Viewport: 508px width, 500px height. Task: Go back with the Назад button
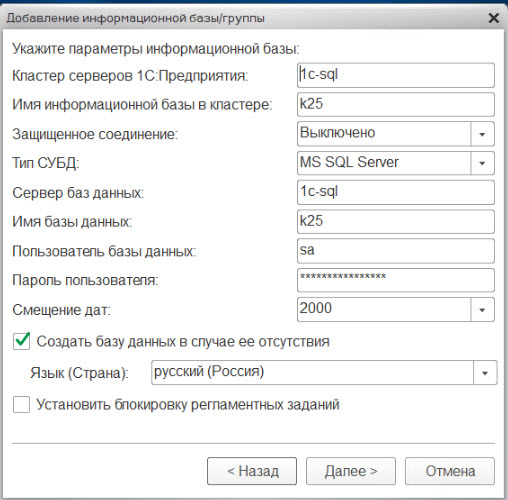pyautogui.click(x=252, y=471)
